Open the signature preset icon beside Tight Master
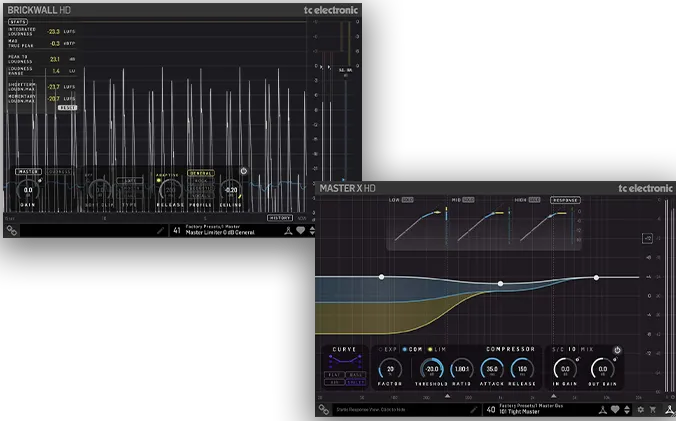The width and height of the screenshot is (676, 421). (x=603, y=409)
